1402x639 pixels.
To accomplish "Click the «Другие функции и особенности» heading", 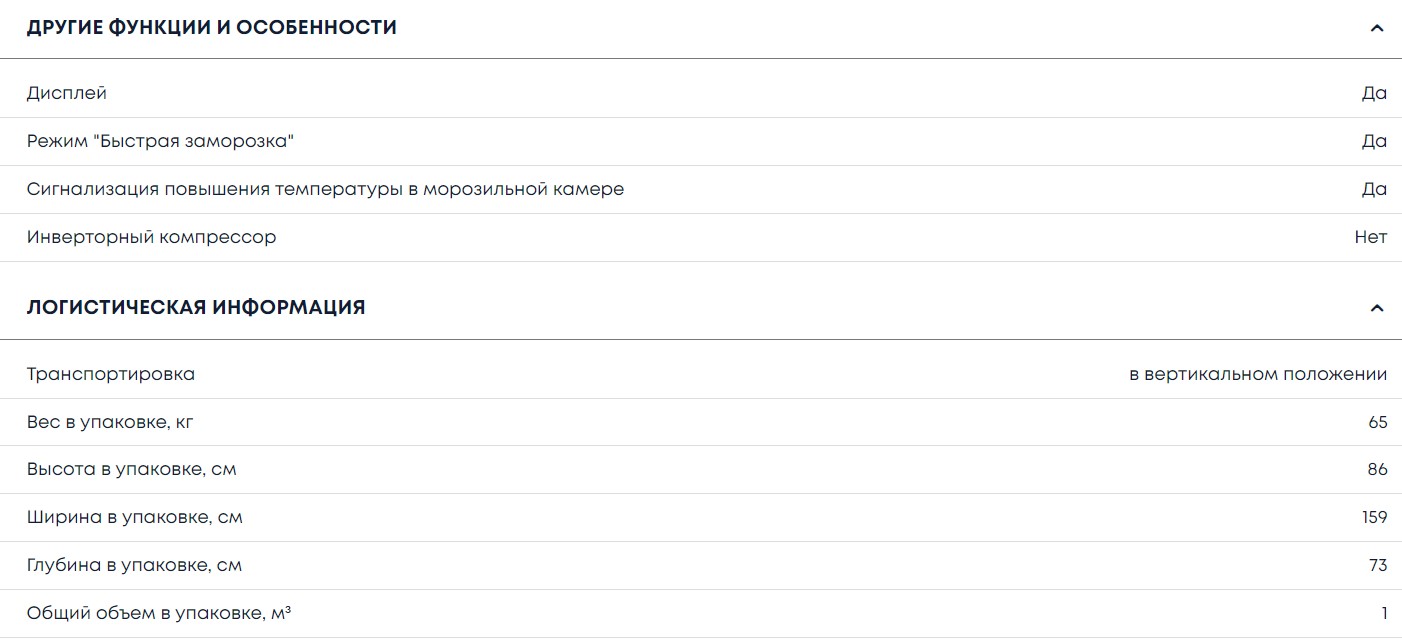I will coord(212,28).
